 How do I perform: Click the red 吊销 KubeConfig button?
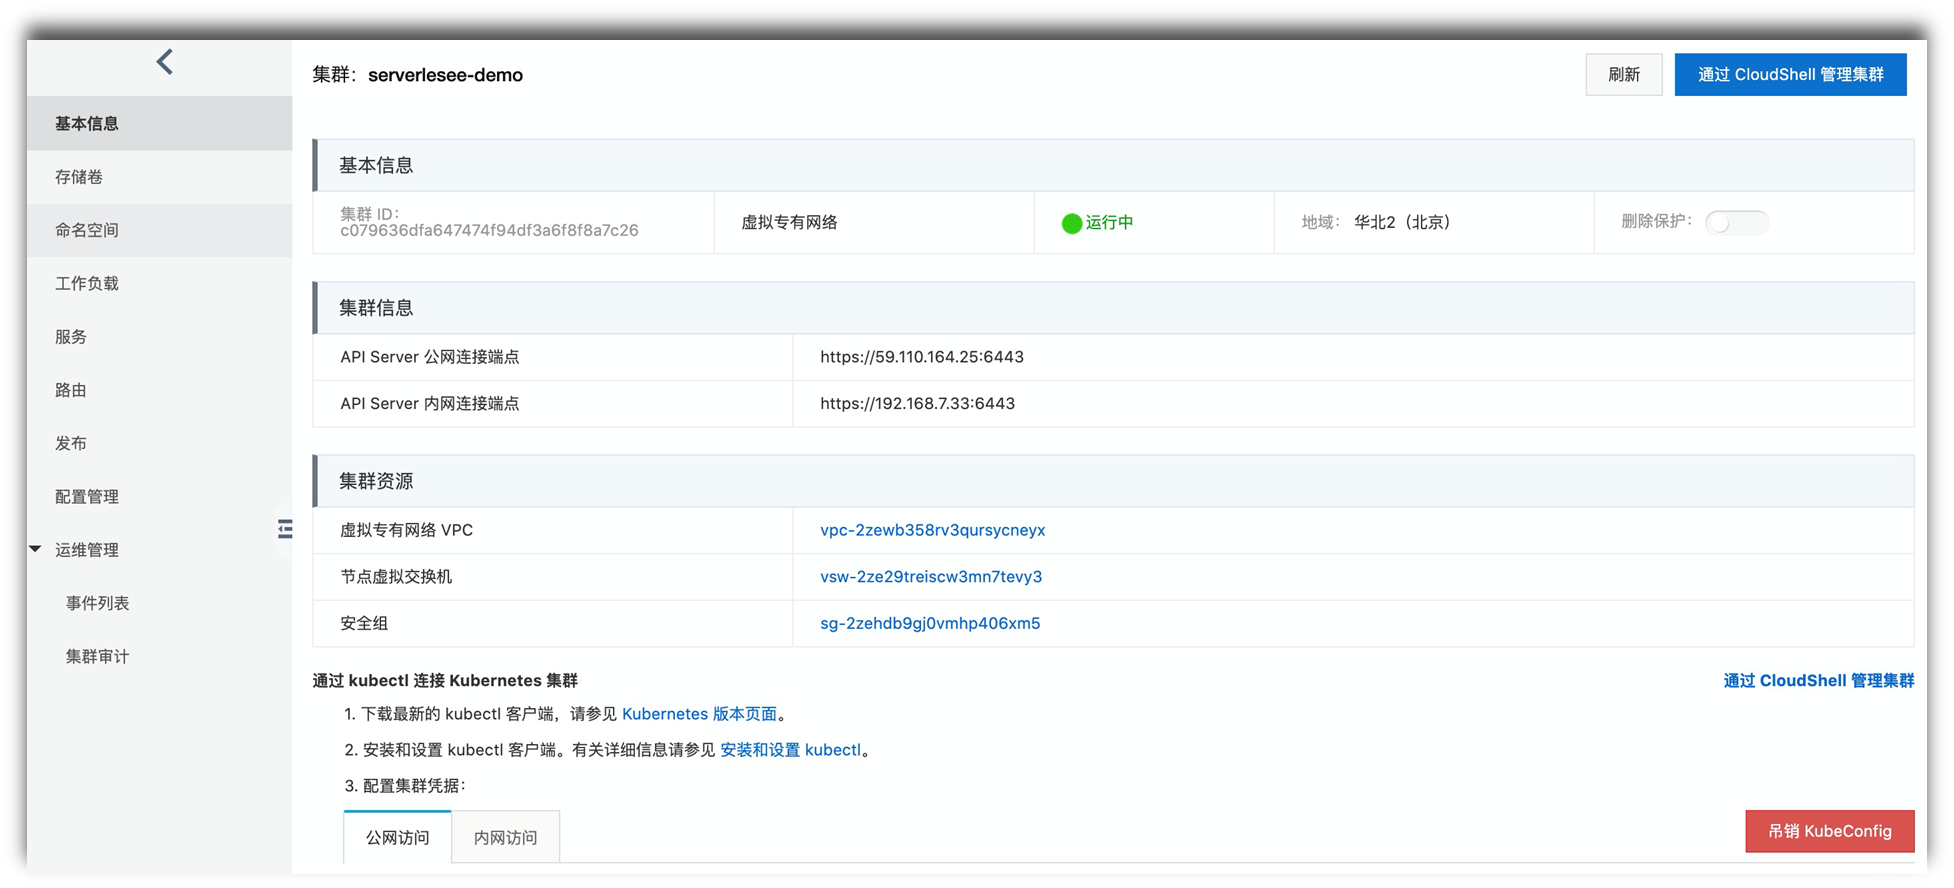coord(1829,831)
